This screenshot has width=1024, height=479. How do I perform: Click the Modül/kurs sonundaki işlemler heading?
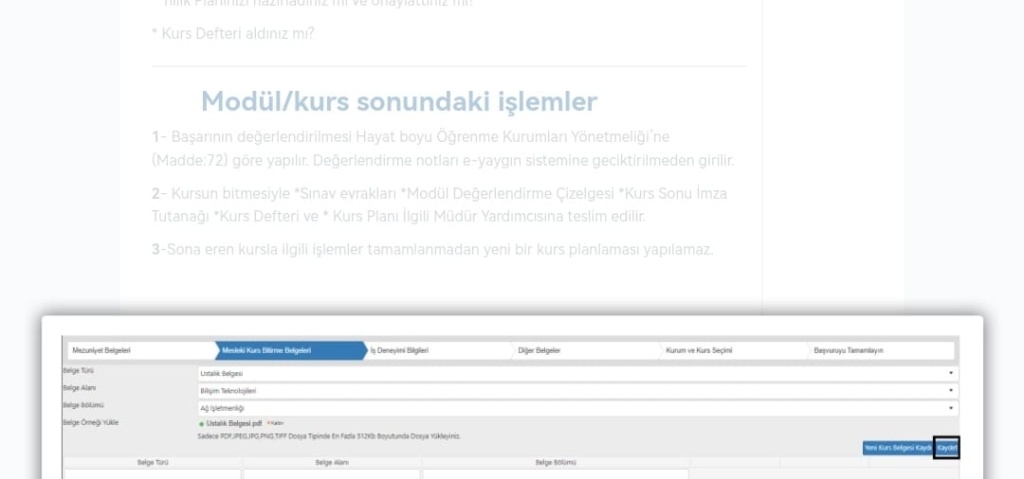[399, 101]
